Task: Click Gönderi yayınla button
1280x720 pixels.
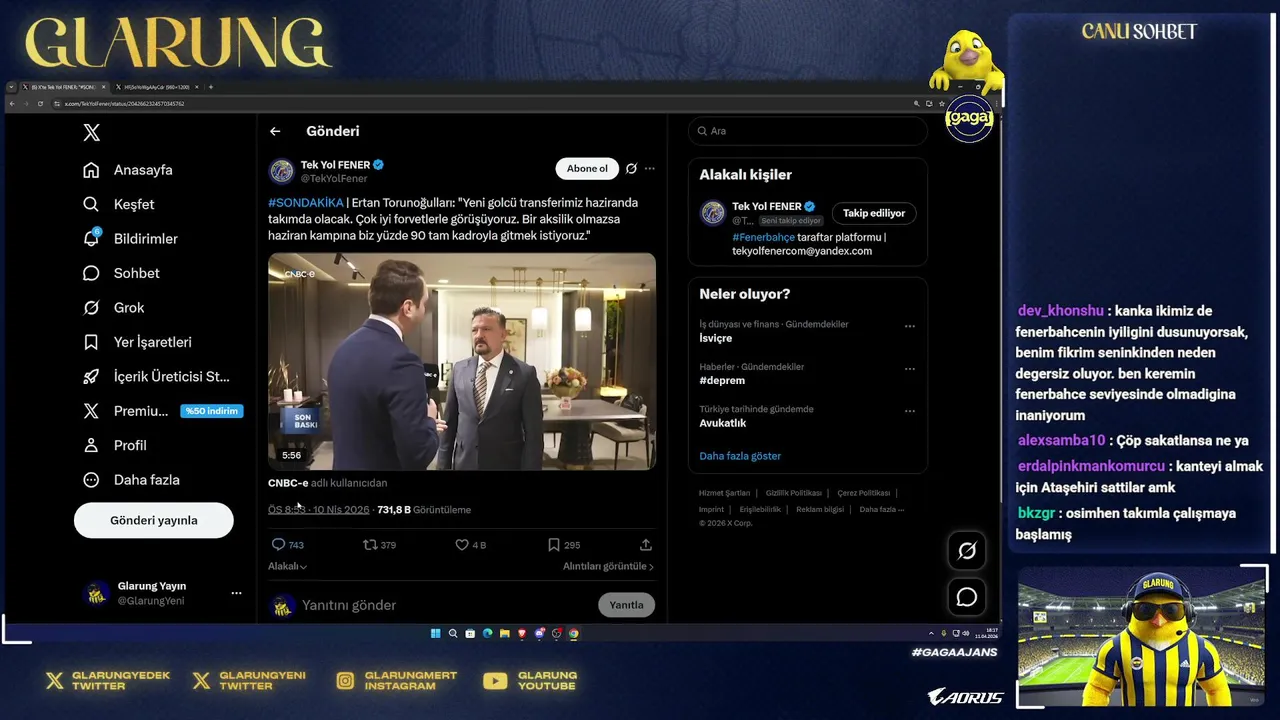Action: coord(154,520)
